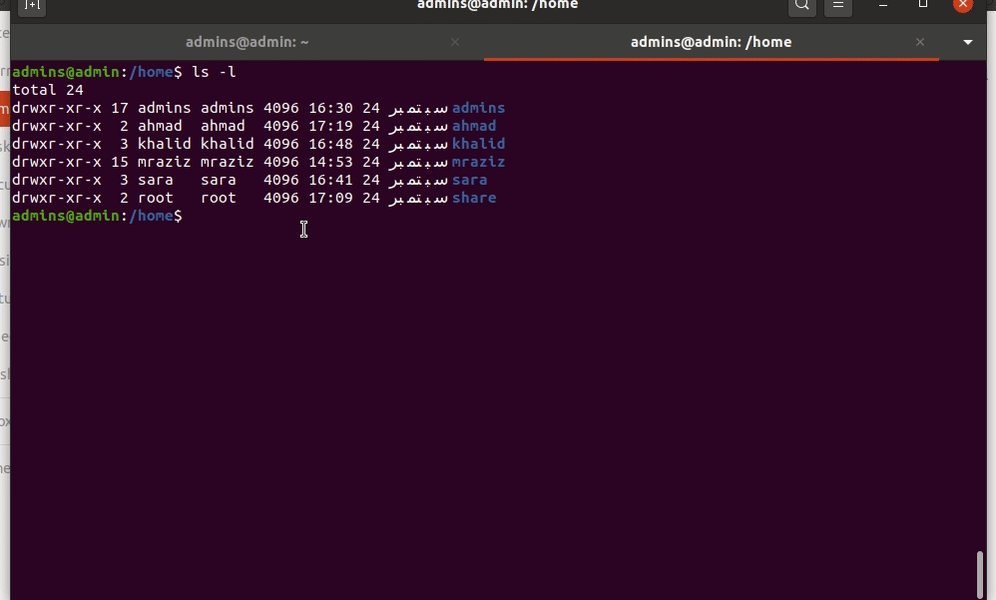Close the admins@admin: ~ tab
The width and height of the screenshot is (996, 600).
coord(455,42)
